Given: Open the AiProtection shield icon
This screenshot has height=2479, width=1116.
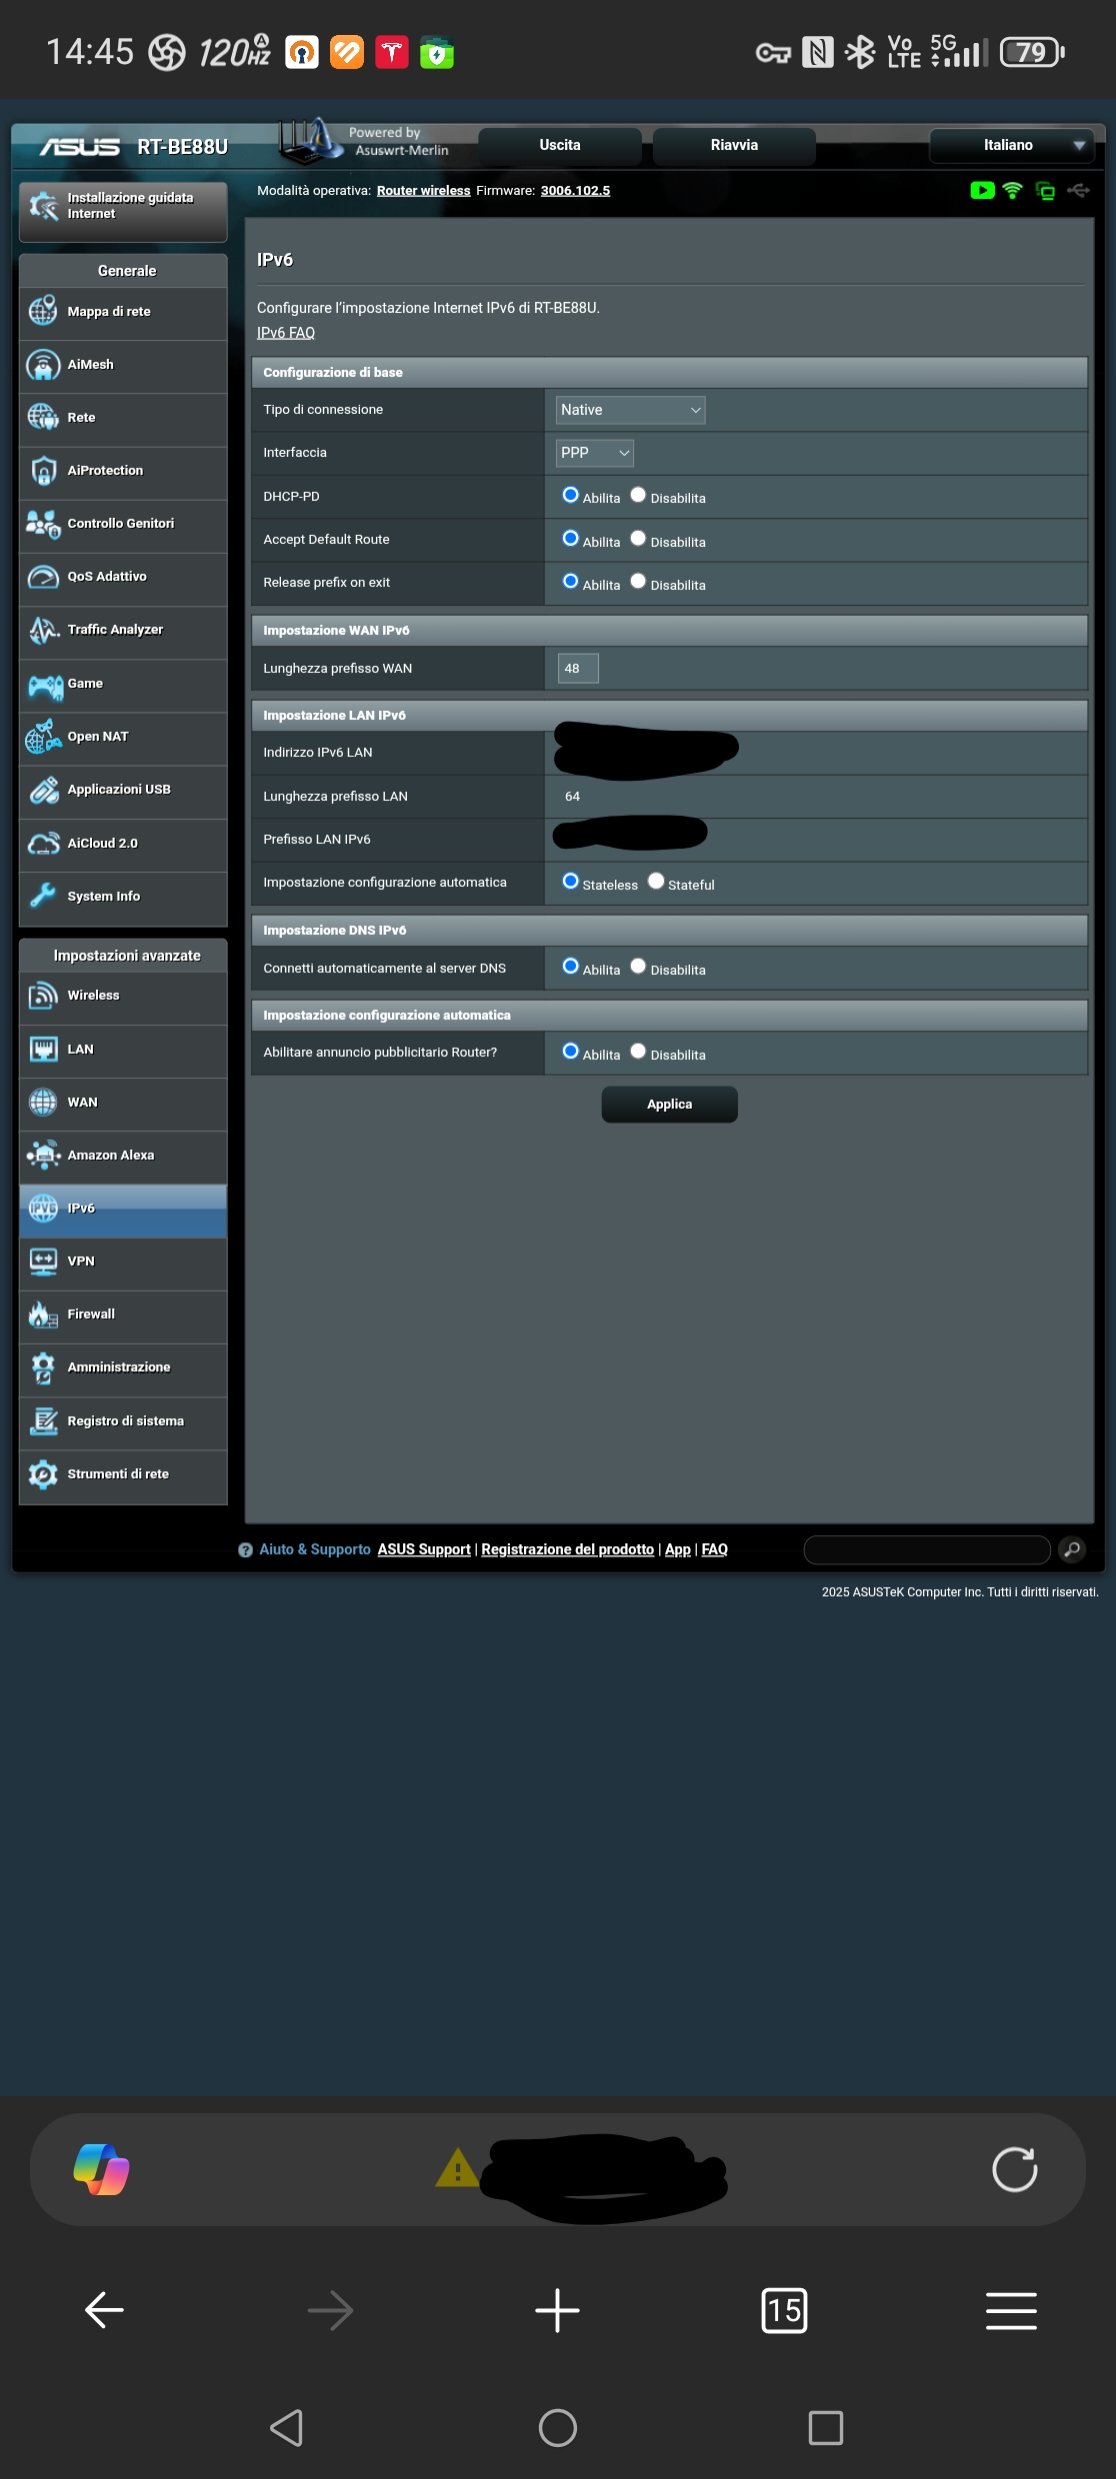Looking at the screenshot, I should pos(43,470).
